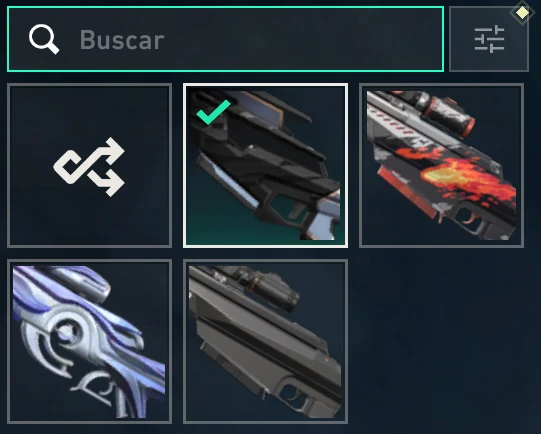This screenshot has height=434, width=541.
Task: Select the black futuristic sniper skin
Action: pos(265,166)
